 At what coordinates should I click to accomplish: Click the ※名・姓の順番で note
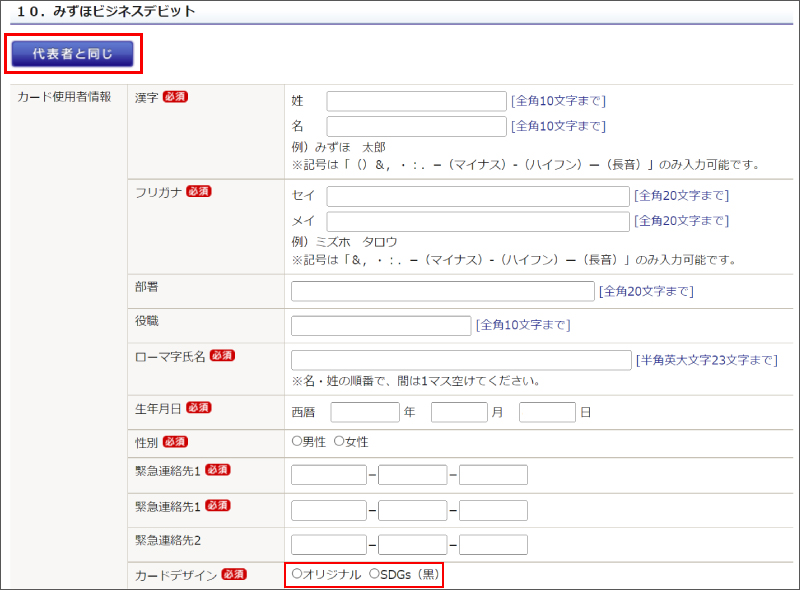416,381
